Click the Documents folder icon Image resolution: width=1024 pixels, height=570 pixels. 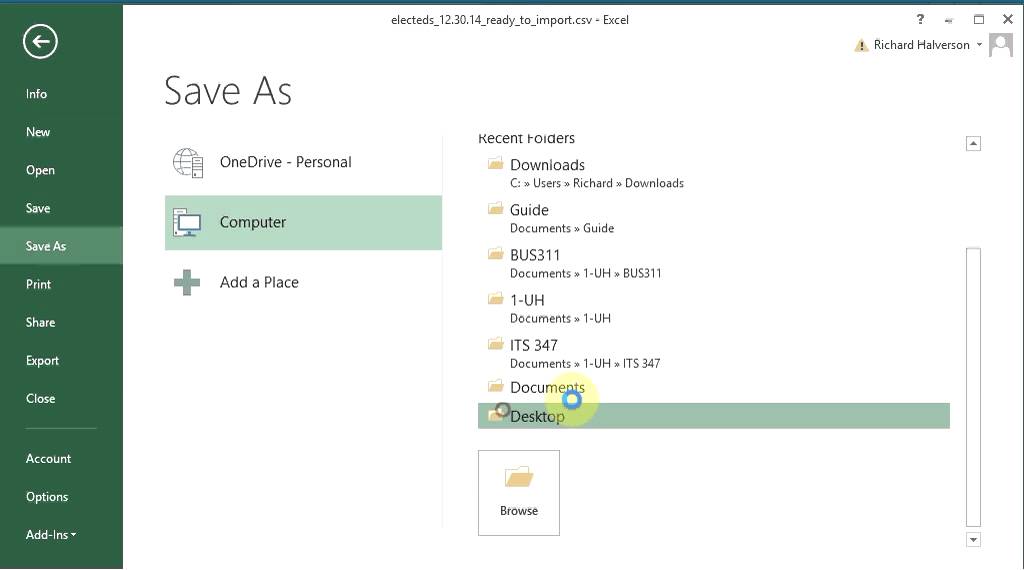point(496,386)
